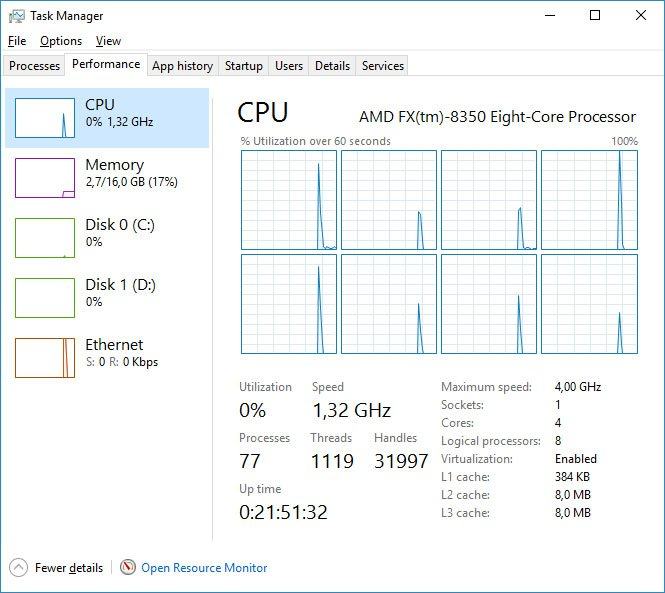Click the Fewer details arrow icon
The height and width of the screenshot is (593, 665).
point(18,567)
